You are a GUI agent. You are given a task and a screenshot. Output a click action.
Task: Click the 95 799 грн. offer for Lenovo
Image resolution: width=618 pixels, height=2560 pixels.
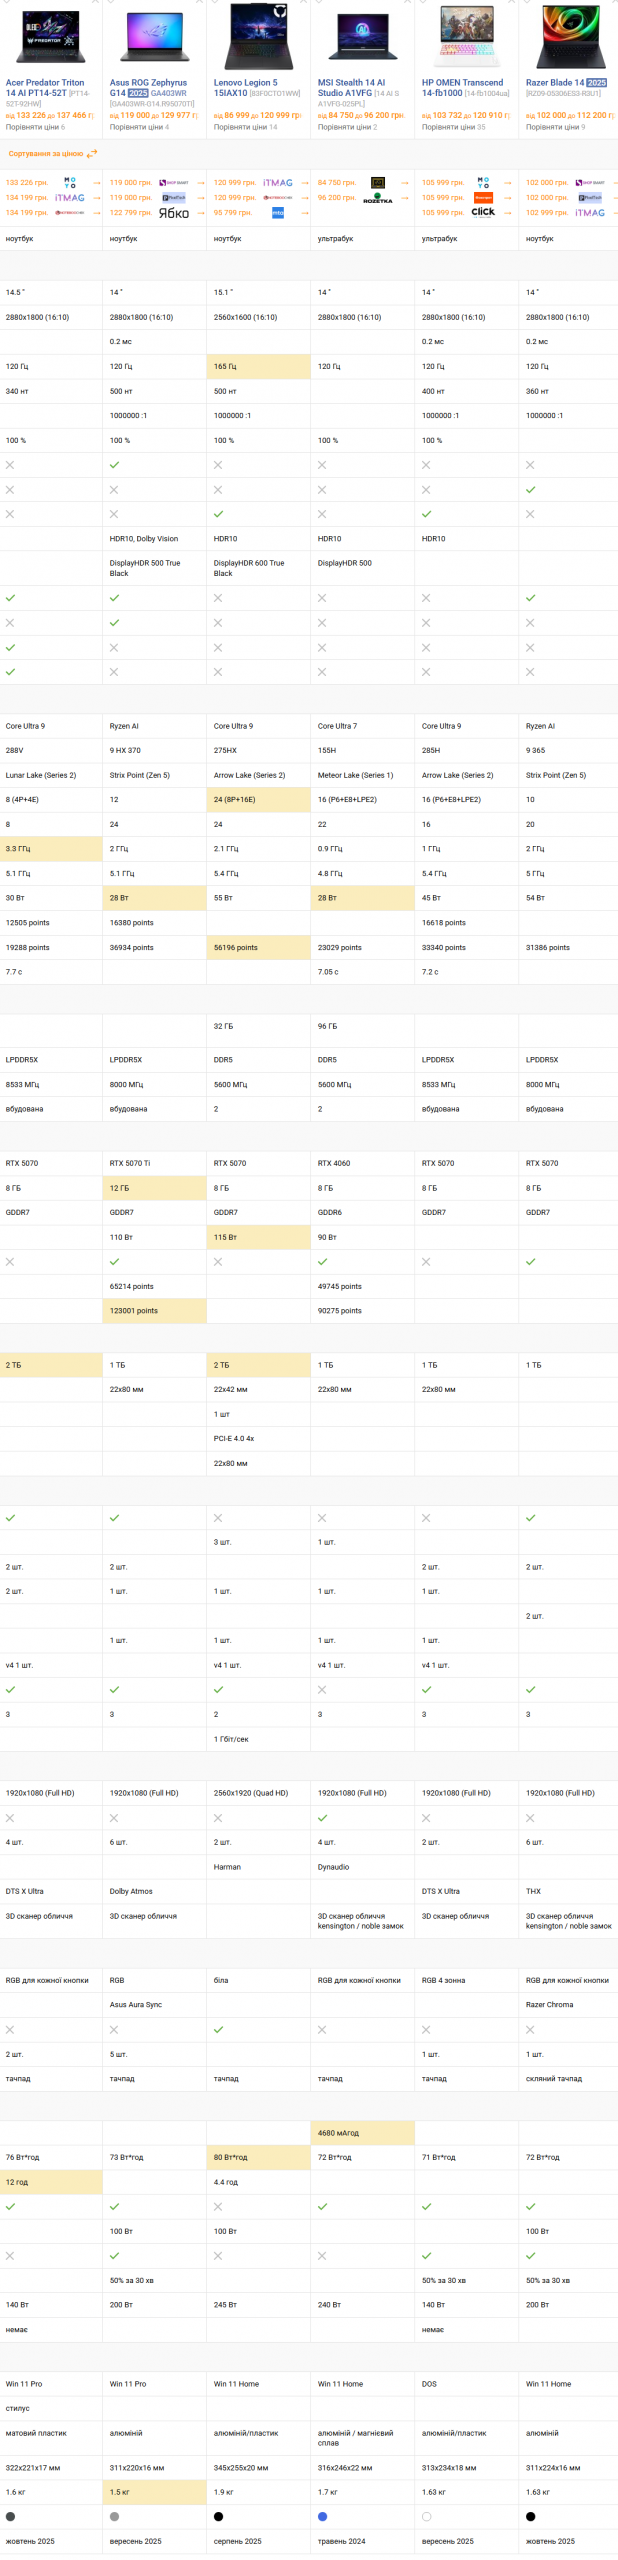(232, 212)
